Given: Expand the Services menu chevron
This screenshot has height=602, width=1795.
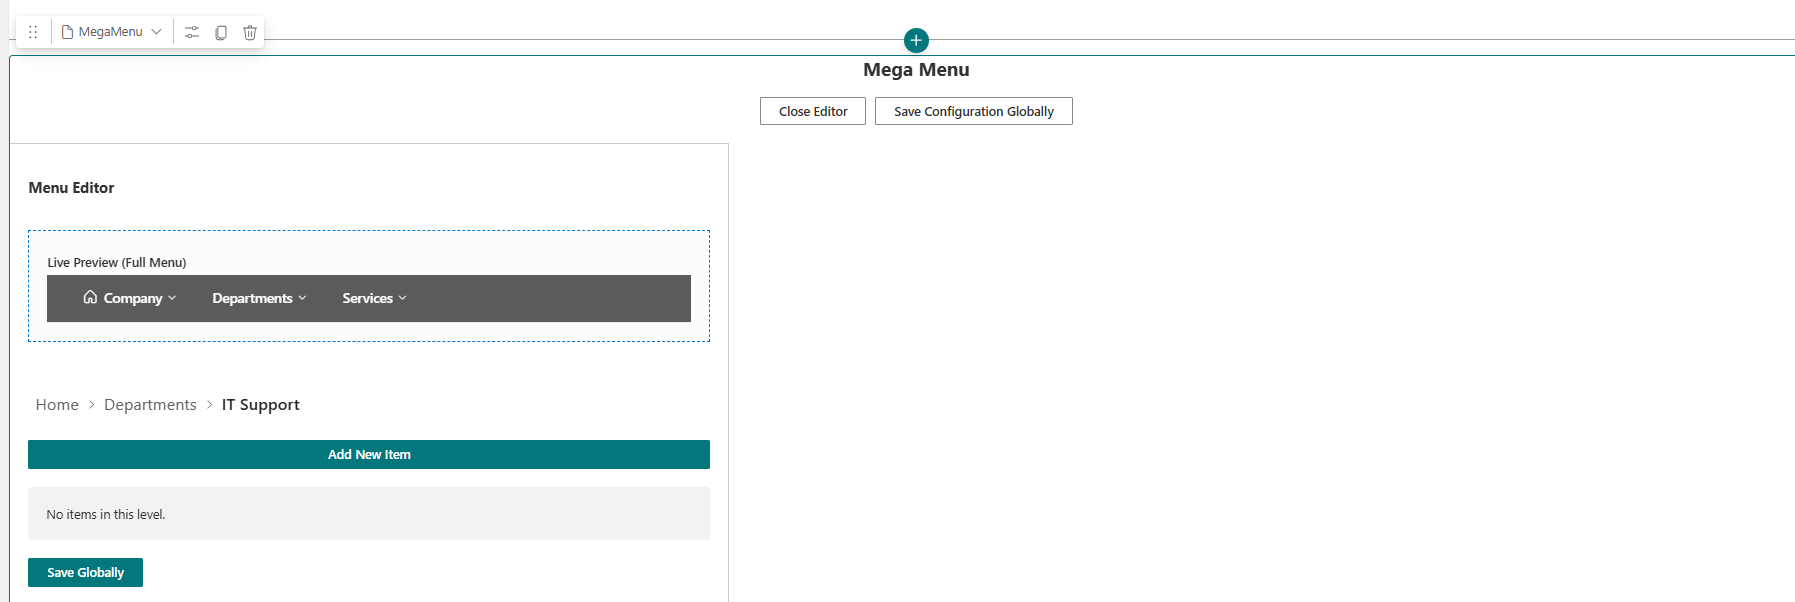Looking at the screenshot, I should click(x=403, y=298).
